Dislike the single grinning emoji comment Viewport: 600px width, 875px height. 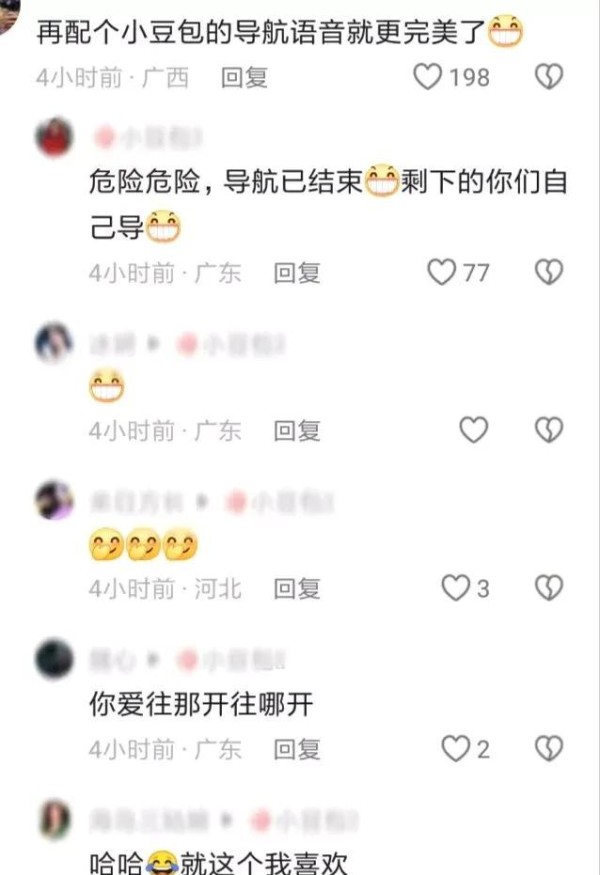[x=549, y=430]
